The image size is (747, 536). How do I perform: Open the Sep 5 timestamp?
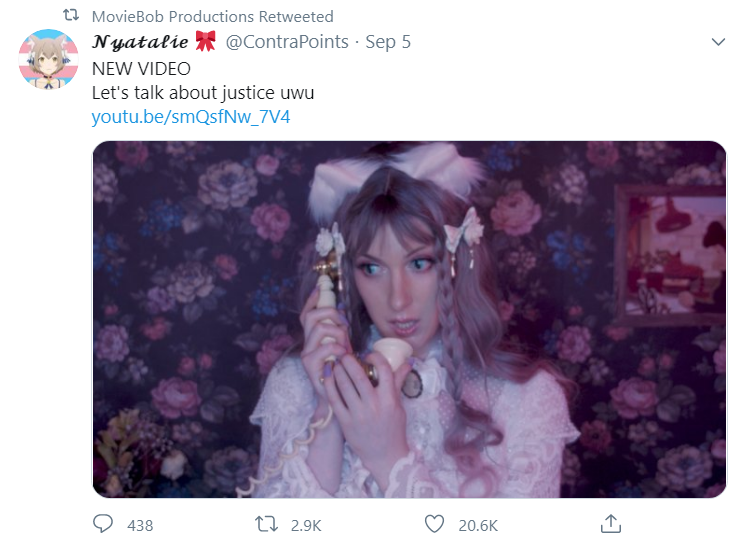(x=388, y=42)
